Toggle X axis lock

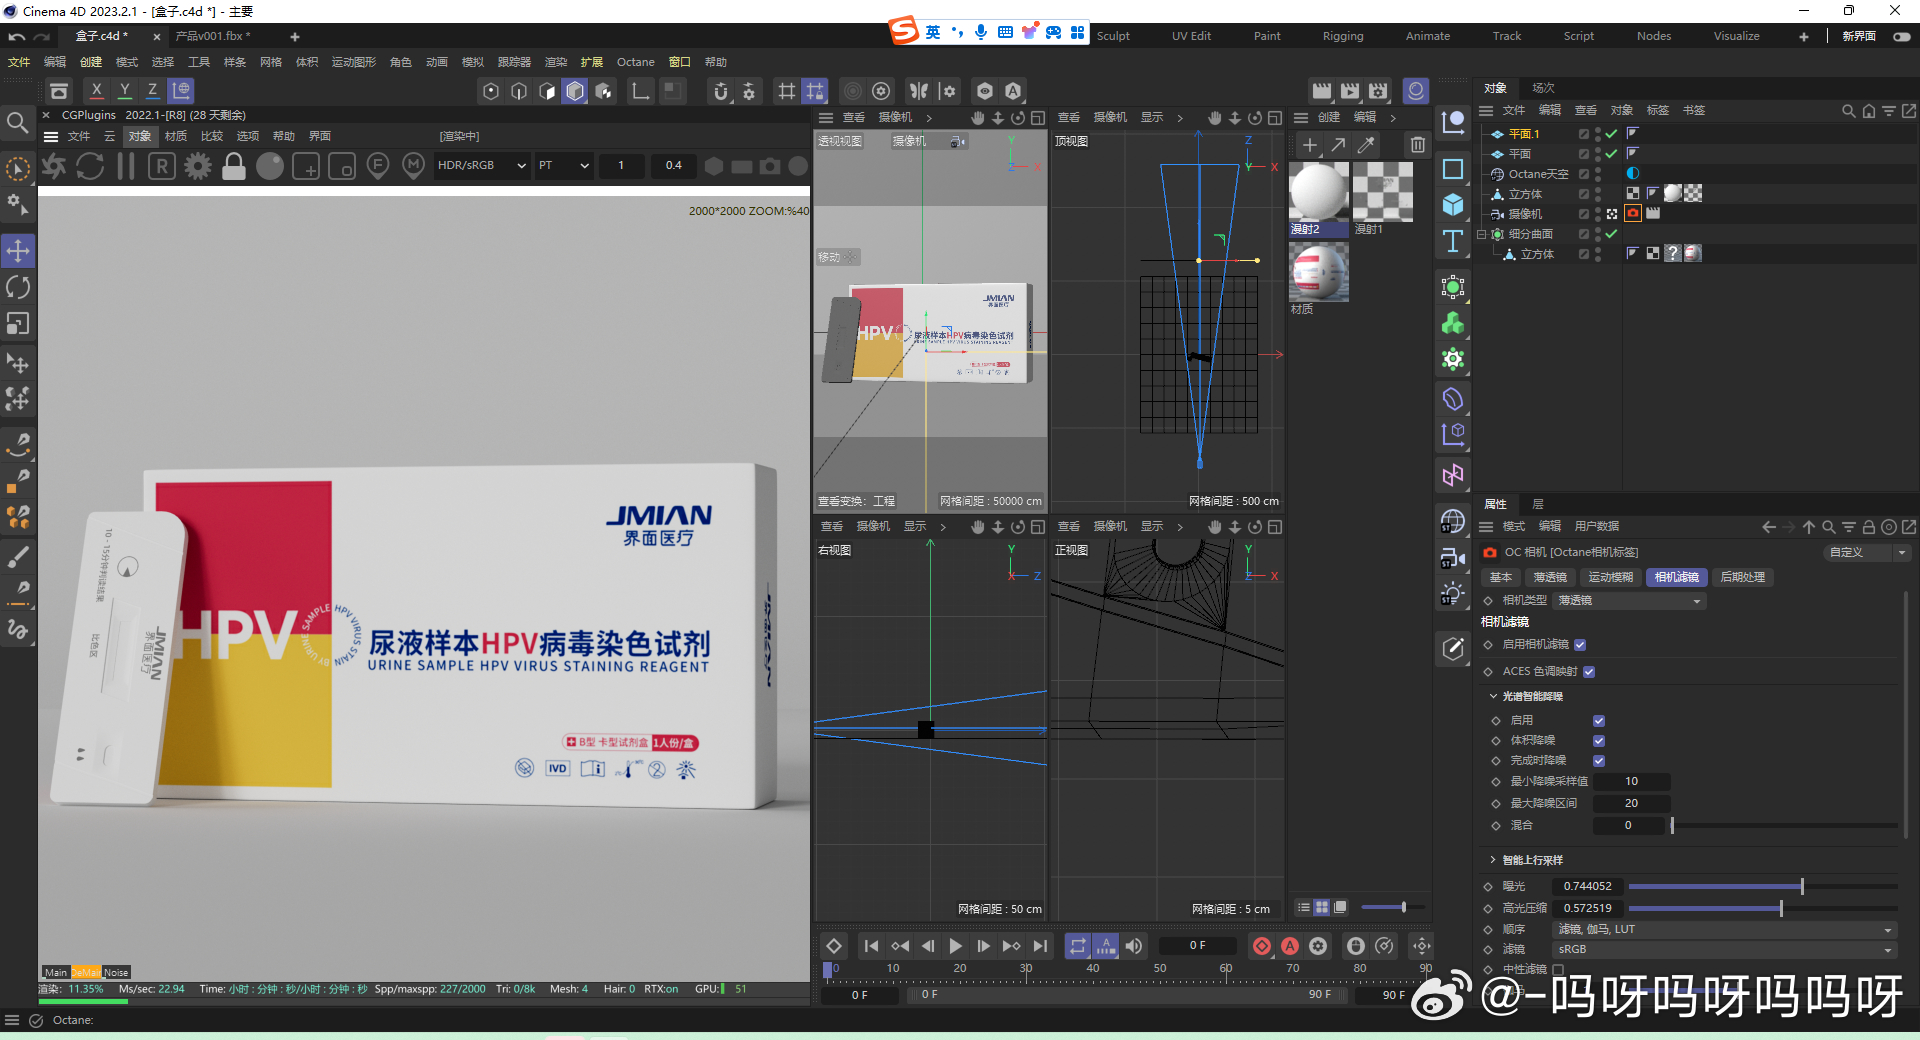pos(96,90)
